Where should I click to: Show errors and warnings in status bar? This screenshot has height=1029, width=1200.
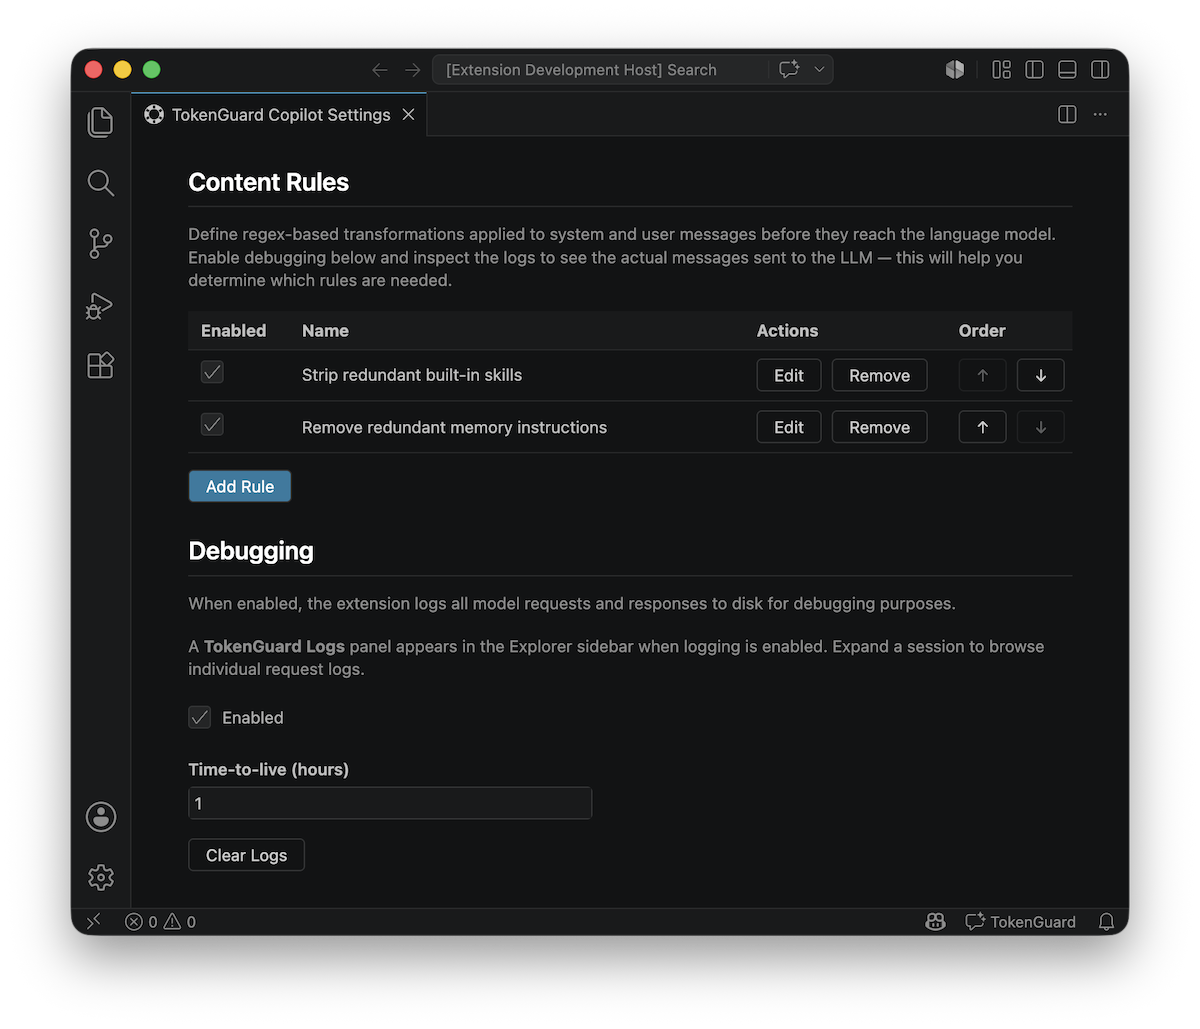160,922
